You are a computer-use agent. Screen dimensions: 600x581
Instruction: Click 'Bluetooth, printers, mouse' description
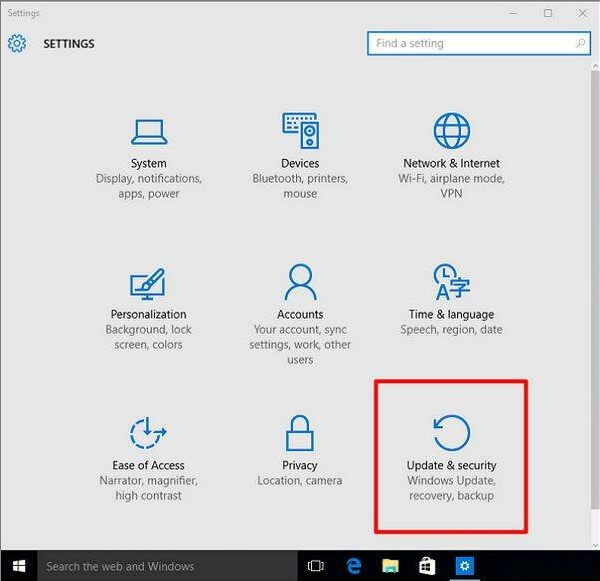(300, 186)
